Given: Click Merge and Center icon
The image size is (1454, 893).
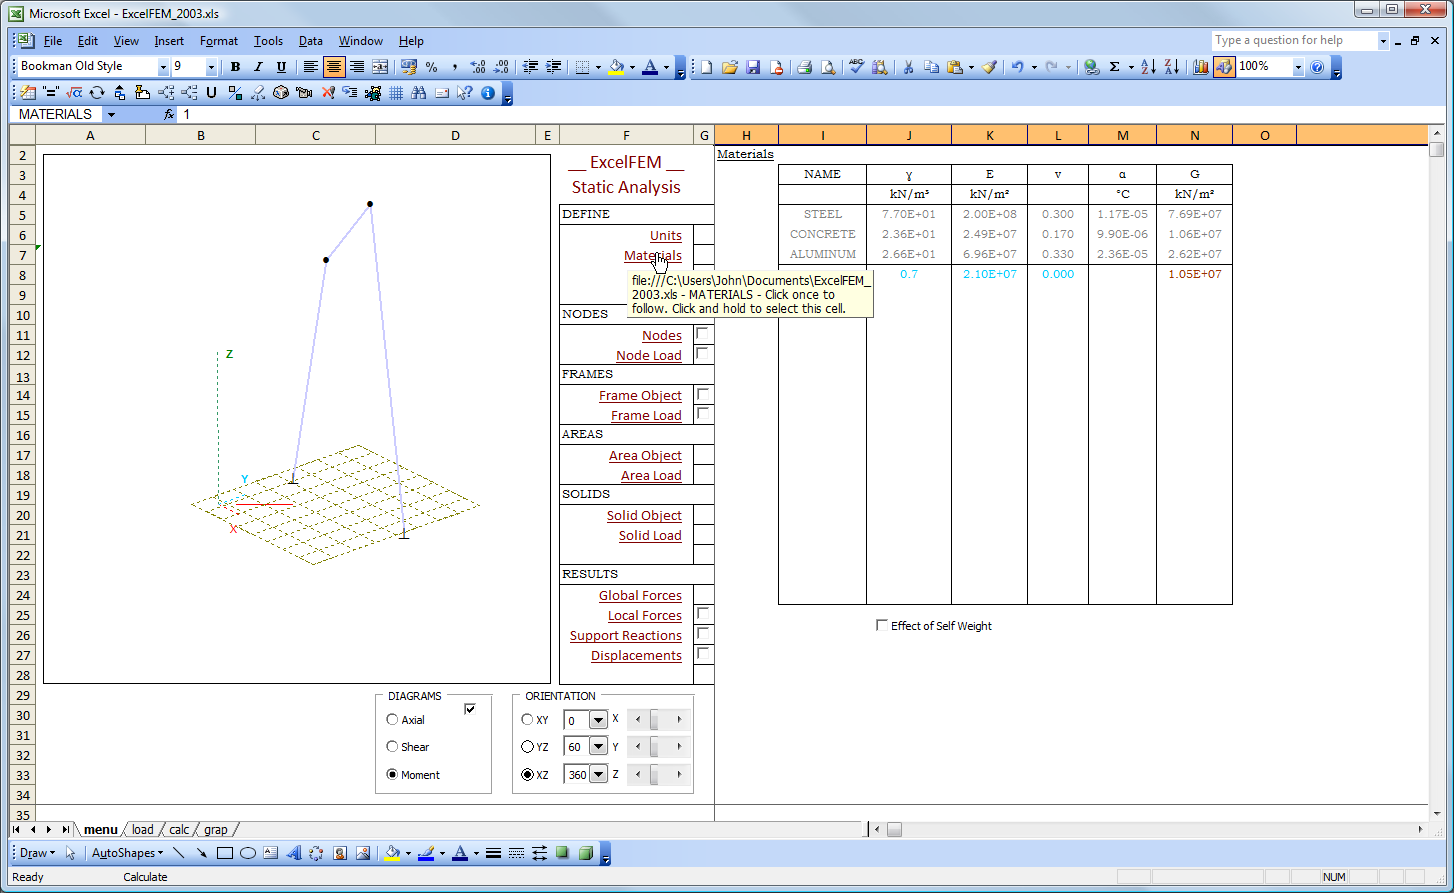Looking at the screenshot, I should point(380,67).
